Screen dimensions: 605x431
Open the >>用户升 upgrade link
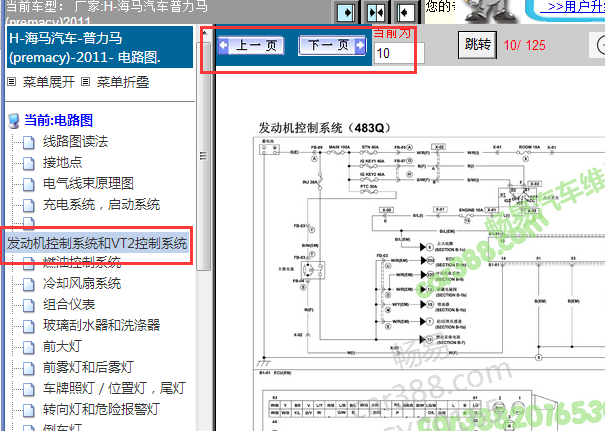[x=573, y=6]
